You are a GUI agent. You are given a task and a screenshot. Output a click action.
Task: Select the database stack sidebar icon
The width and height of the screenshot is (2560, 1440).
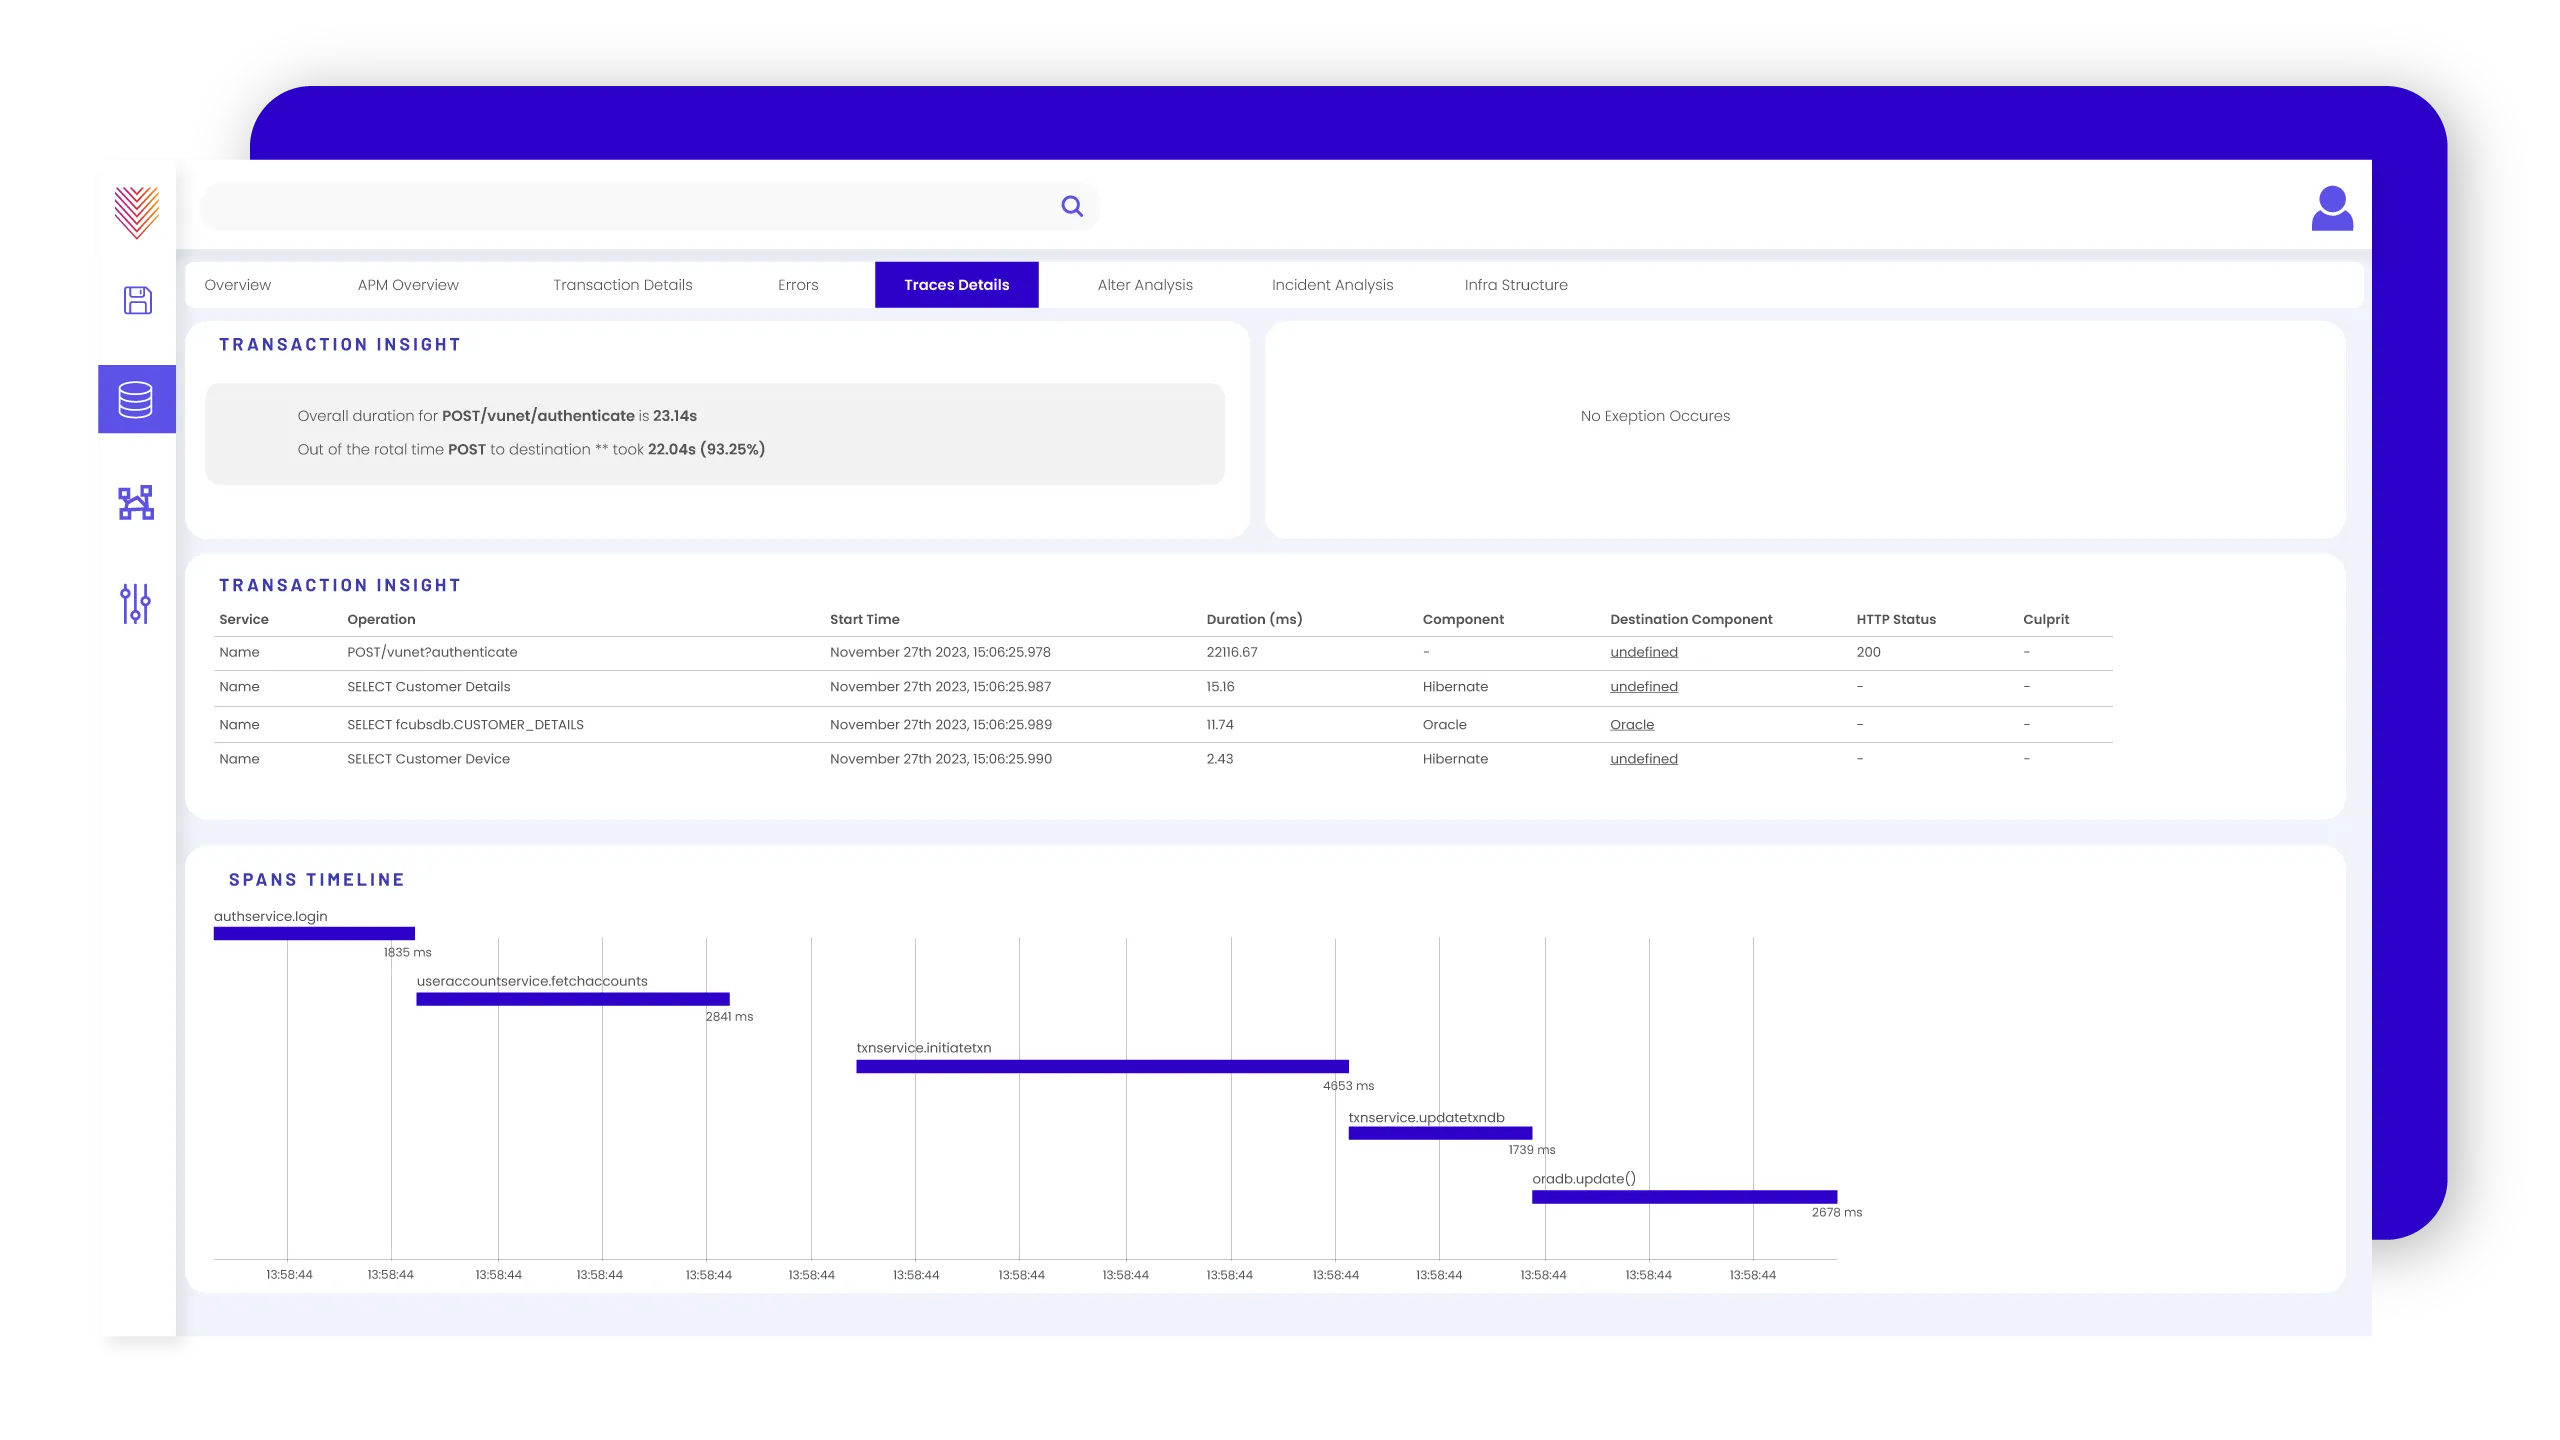136,399
